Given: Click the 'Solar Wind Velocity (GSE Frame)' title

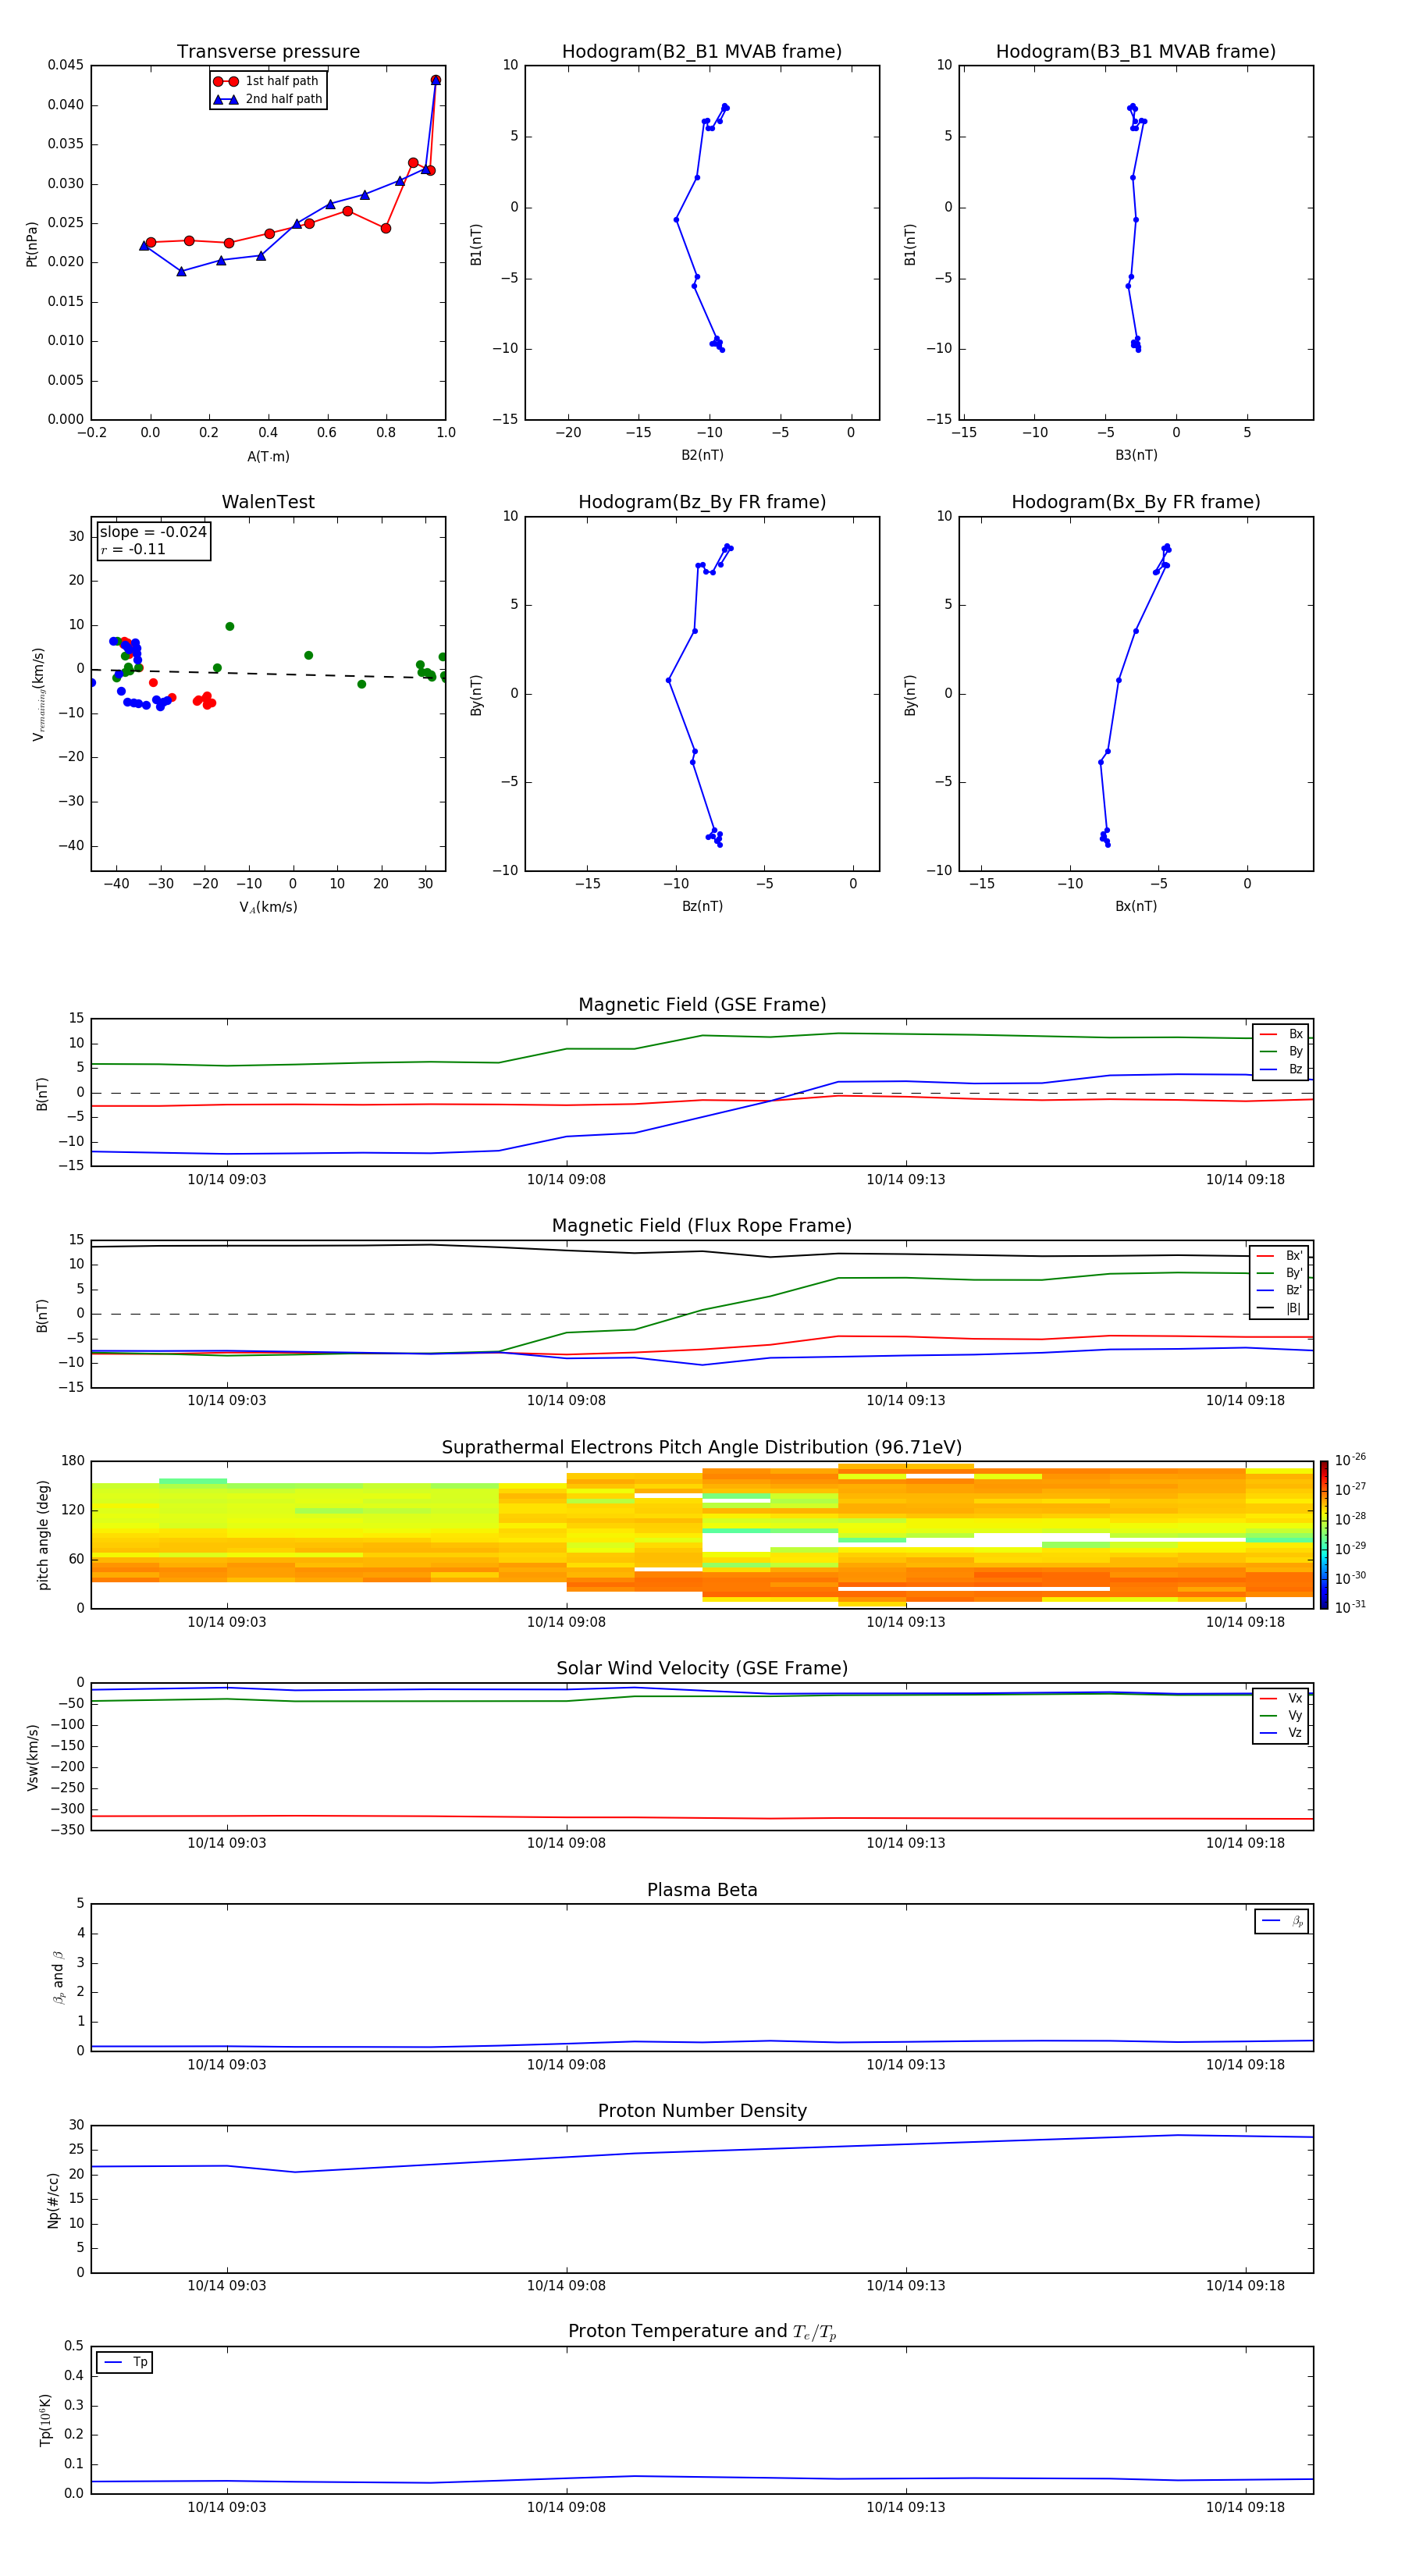Looking at the screenshot, I should [x=702, y=1668].
